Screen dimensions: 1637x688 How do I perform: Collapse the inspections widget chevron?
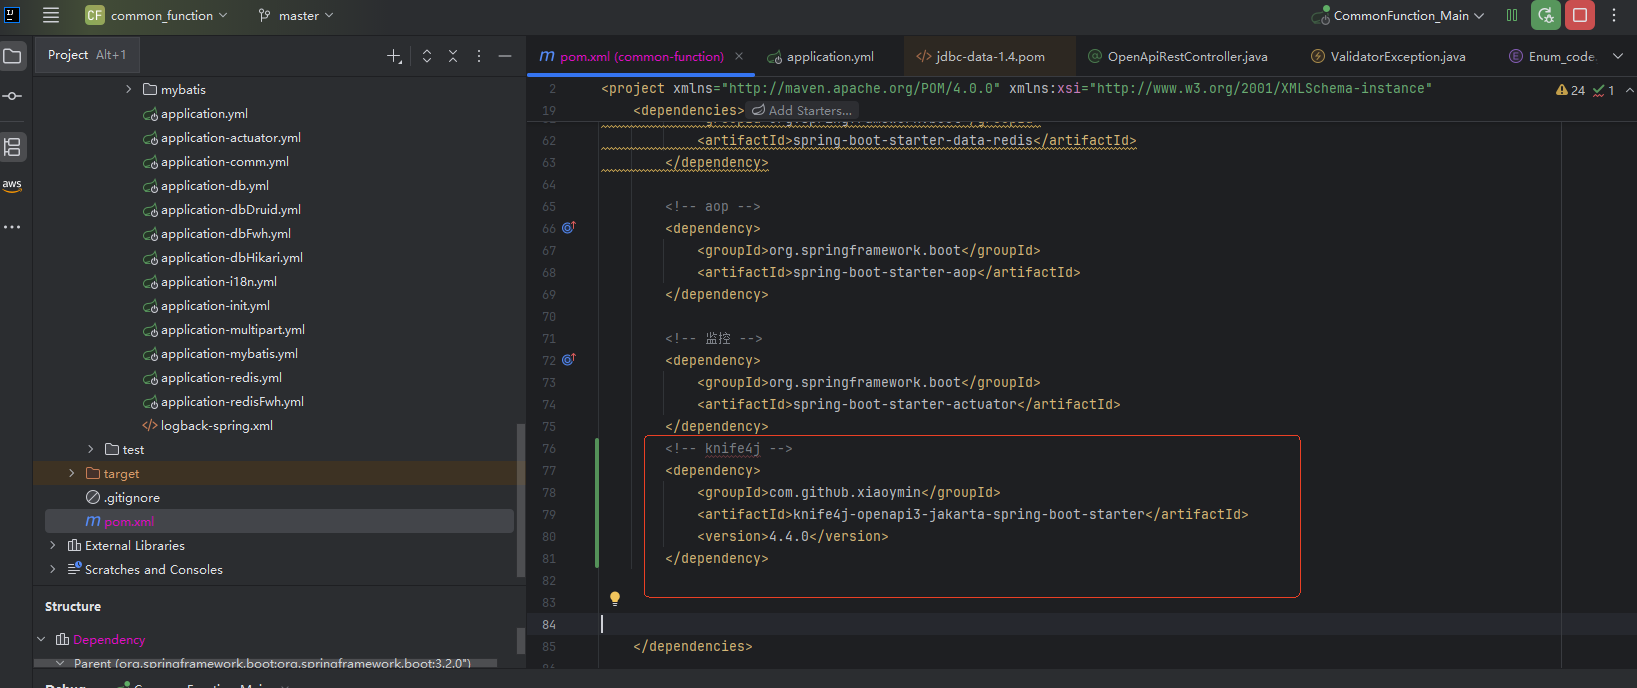coord(1630,90)
